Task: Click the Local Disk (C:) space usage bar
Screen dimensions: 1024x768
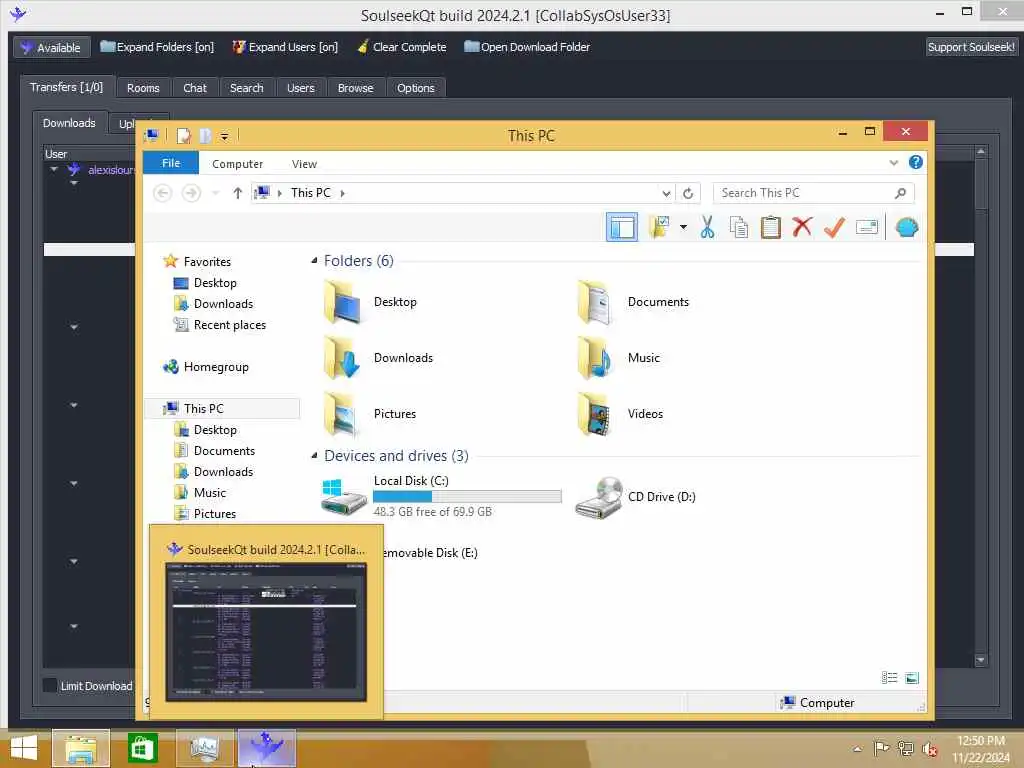Action: (467, 496)
